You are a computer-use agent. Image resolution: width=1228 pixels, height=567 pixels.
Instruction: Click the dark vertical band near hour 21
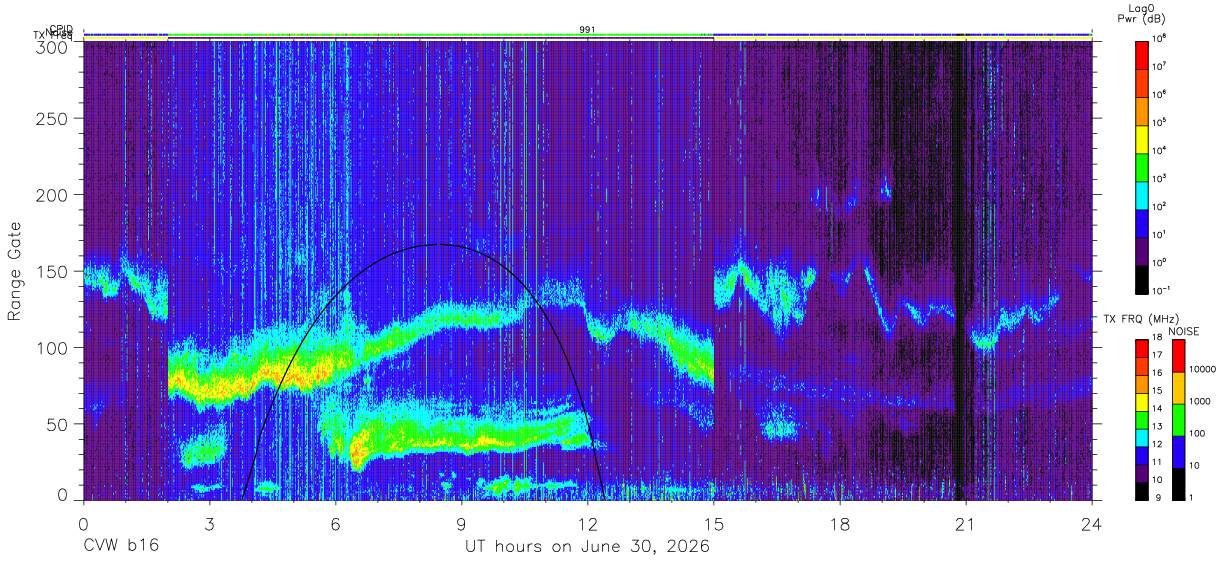tap(961, 270)
